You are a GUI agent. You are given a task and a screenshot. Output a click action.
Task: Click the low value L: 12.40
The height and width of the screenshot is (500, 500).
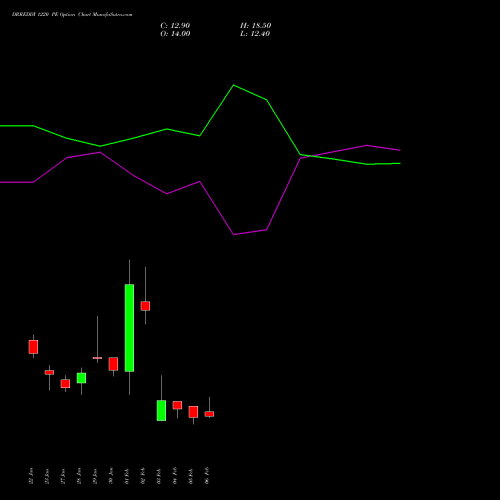(255, 34)
